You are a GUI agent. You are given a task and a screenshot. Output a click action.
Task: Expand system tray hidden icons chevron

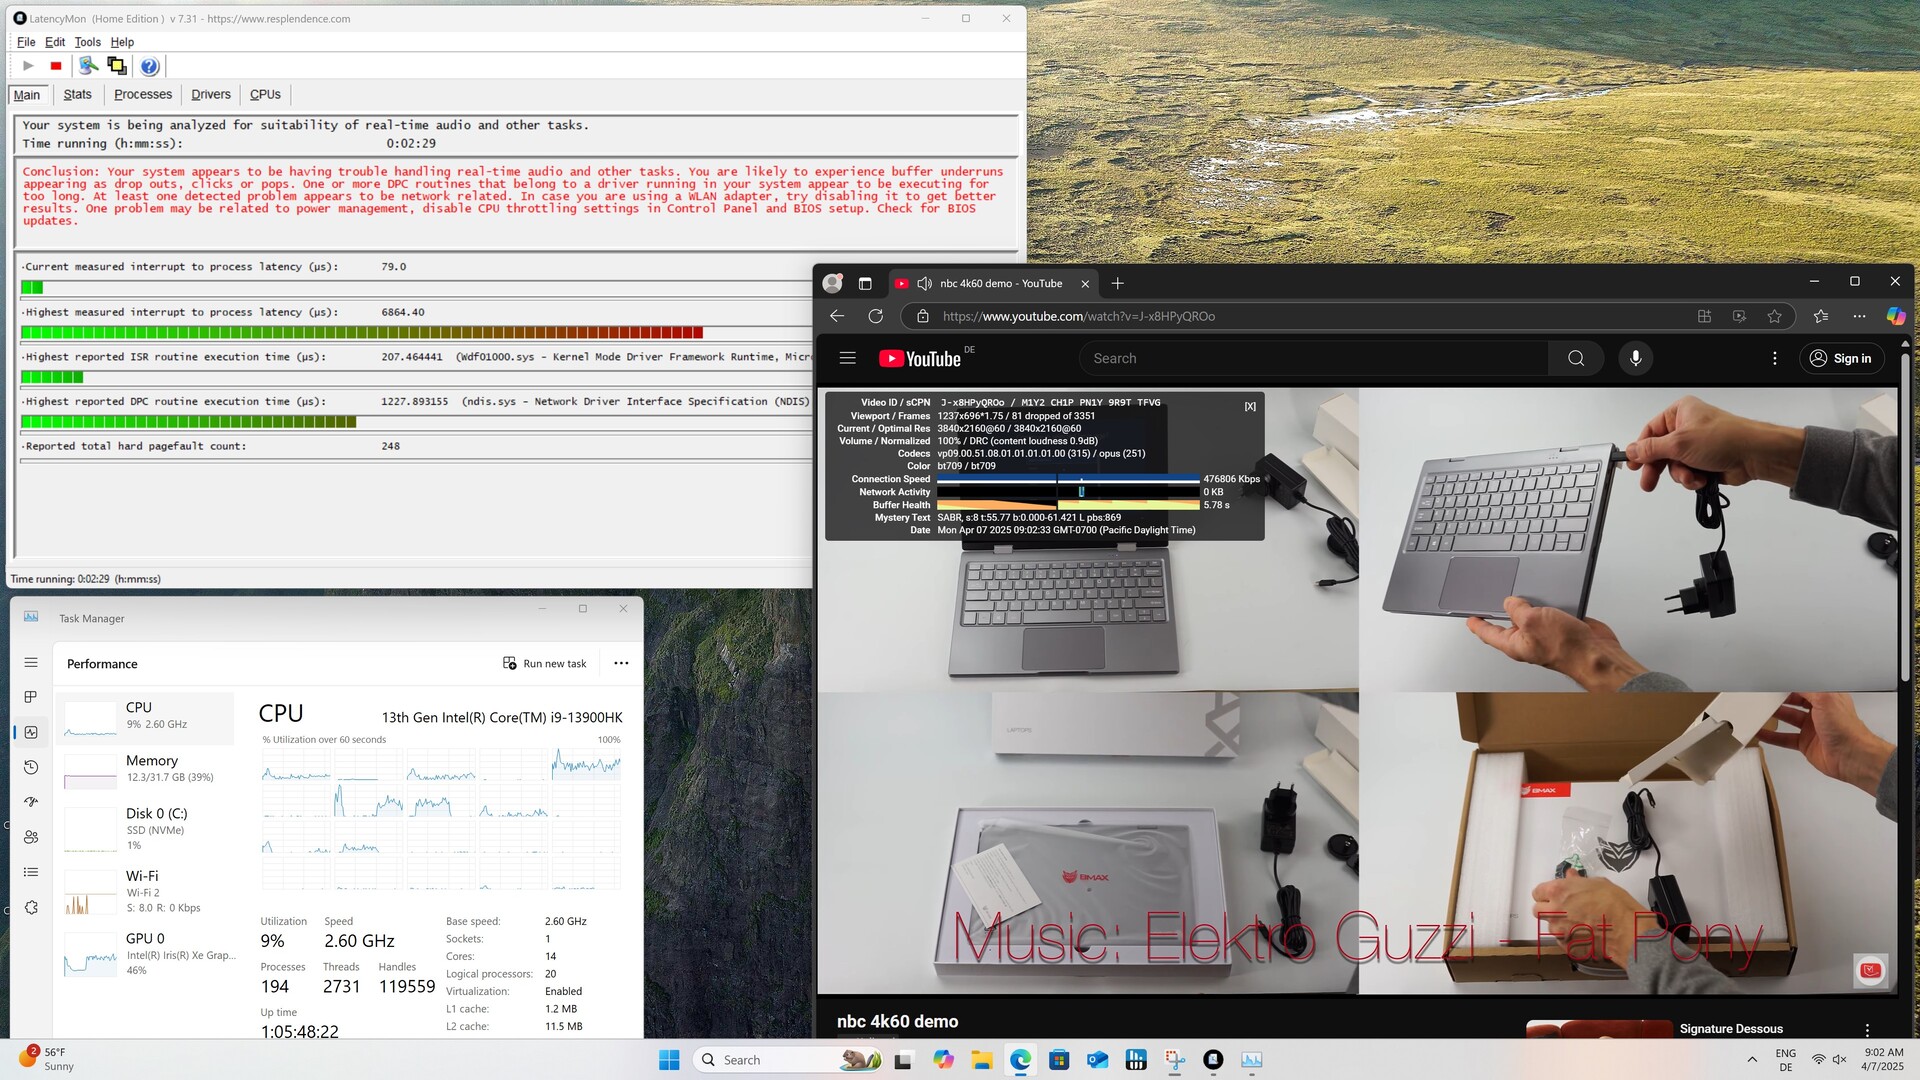(1752, 1060)
